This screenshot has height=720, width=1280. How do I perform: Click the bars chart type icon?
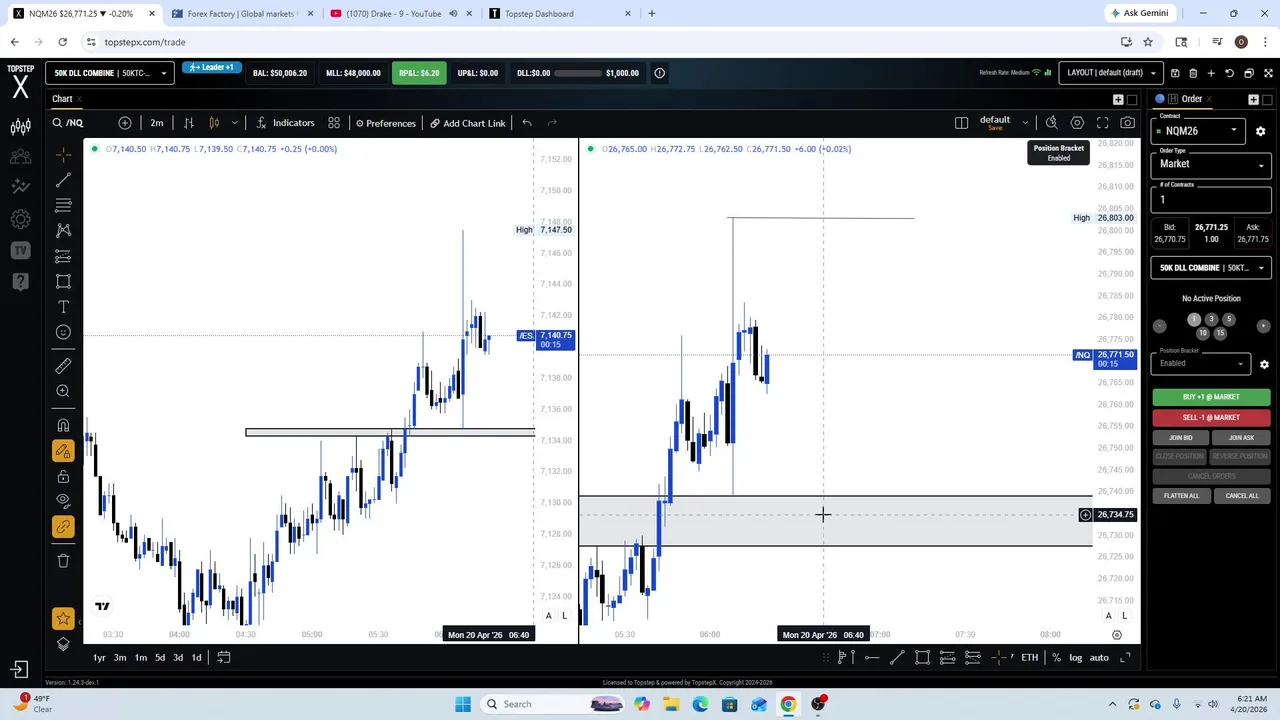(188, 123)
